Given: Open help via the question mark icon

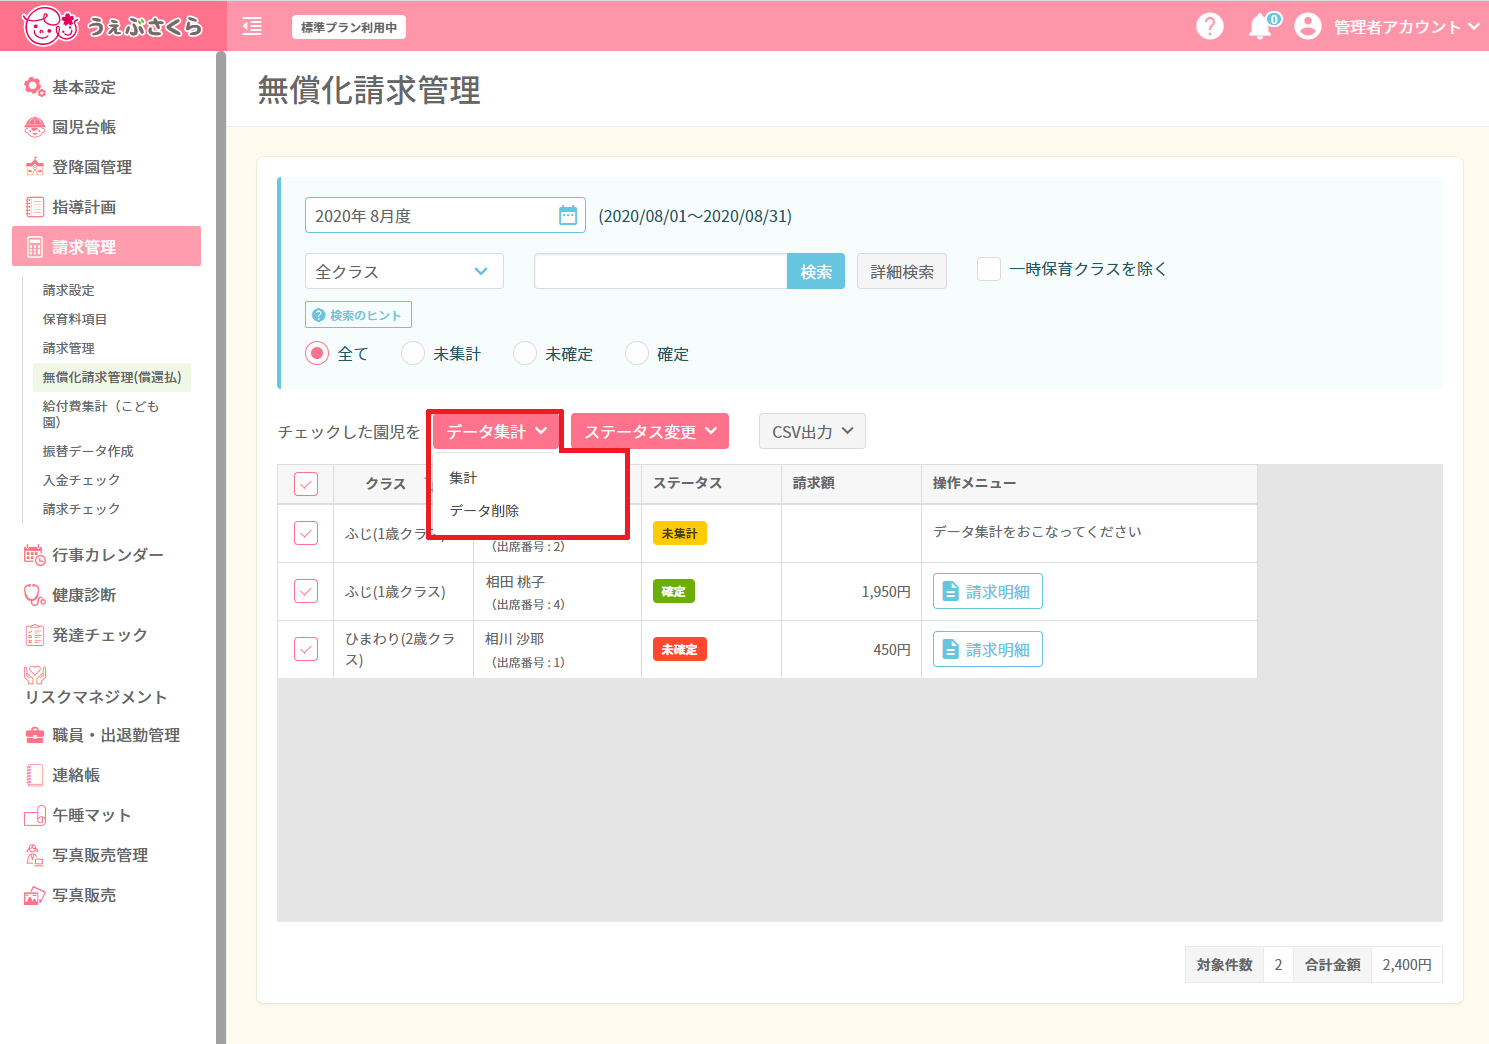Looking at the screenshot, I should (x=1210, y=26).
